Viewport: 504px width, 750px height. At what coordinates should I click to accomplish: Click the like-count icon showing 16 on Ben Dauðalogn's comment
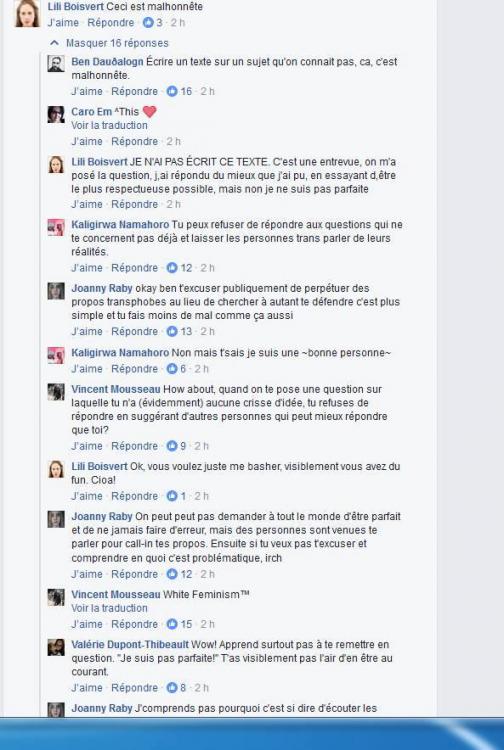172,91
